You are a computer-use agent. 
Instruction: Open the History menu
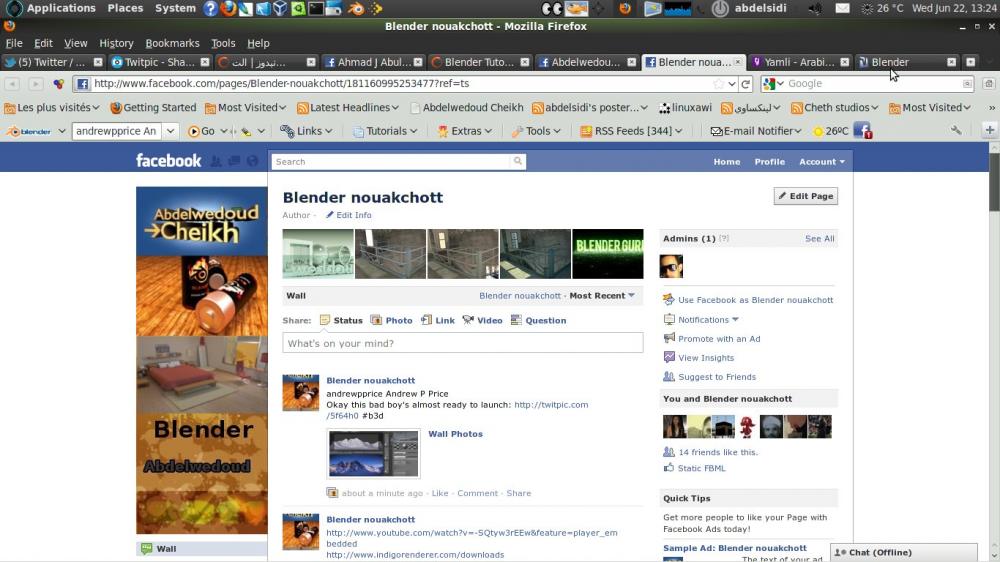(x=116, y=43)
